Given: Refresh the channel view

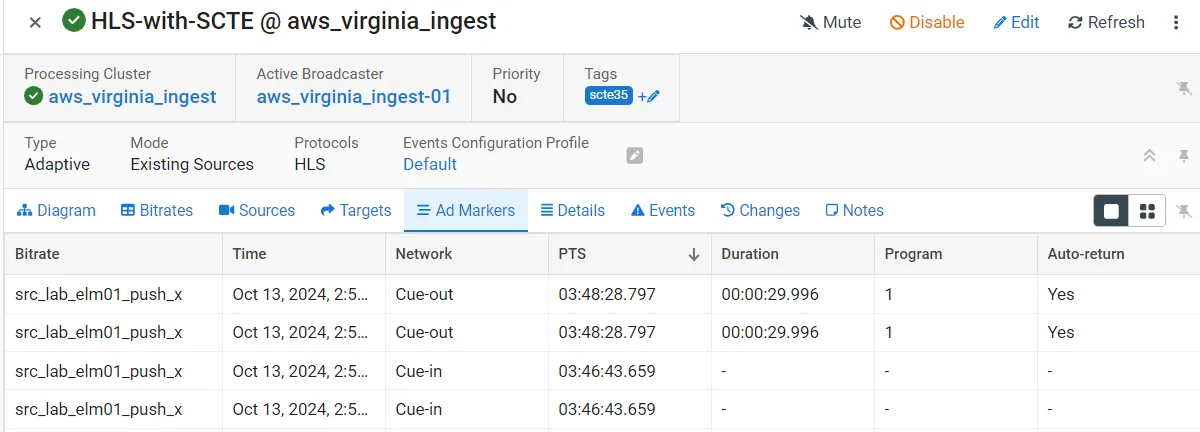Looking at the screenshot, I should pos(1106,22).
